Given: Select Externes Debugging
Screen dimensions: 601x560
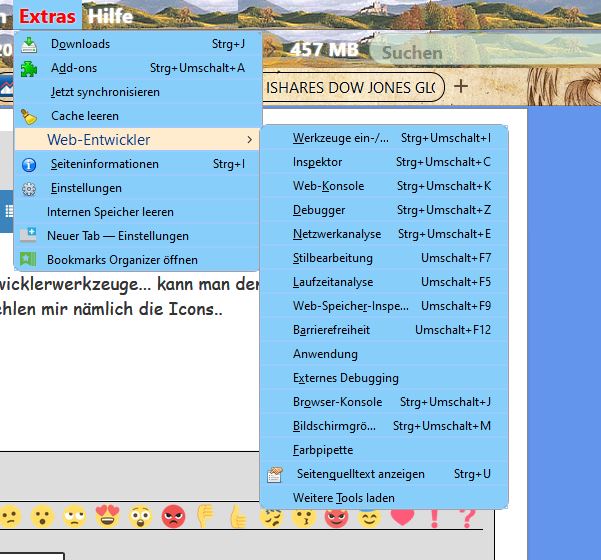Looking at the screenshot, I should pyautogui.click(x=384, y=378).
